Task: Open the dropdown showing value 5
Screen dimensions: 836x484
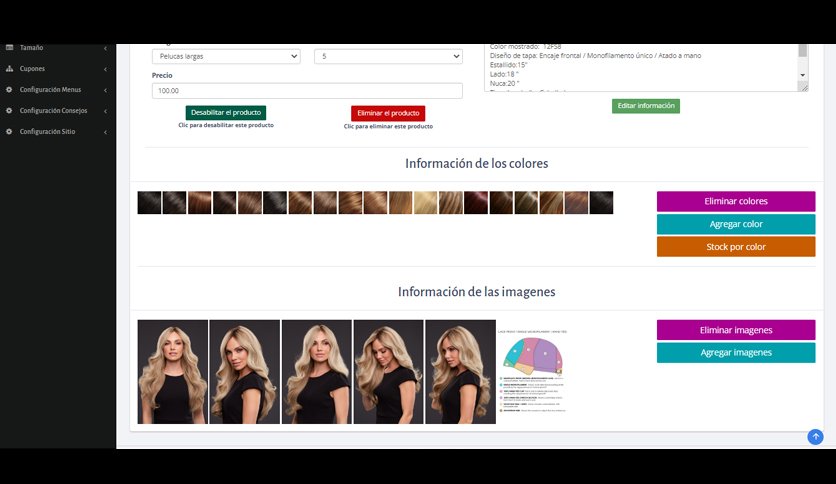Action: 388,57
